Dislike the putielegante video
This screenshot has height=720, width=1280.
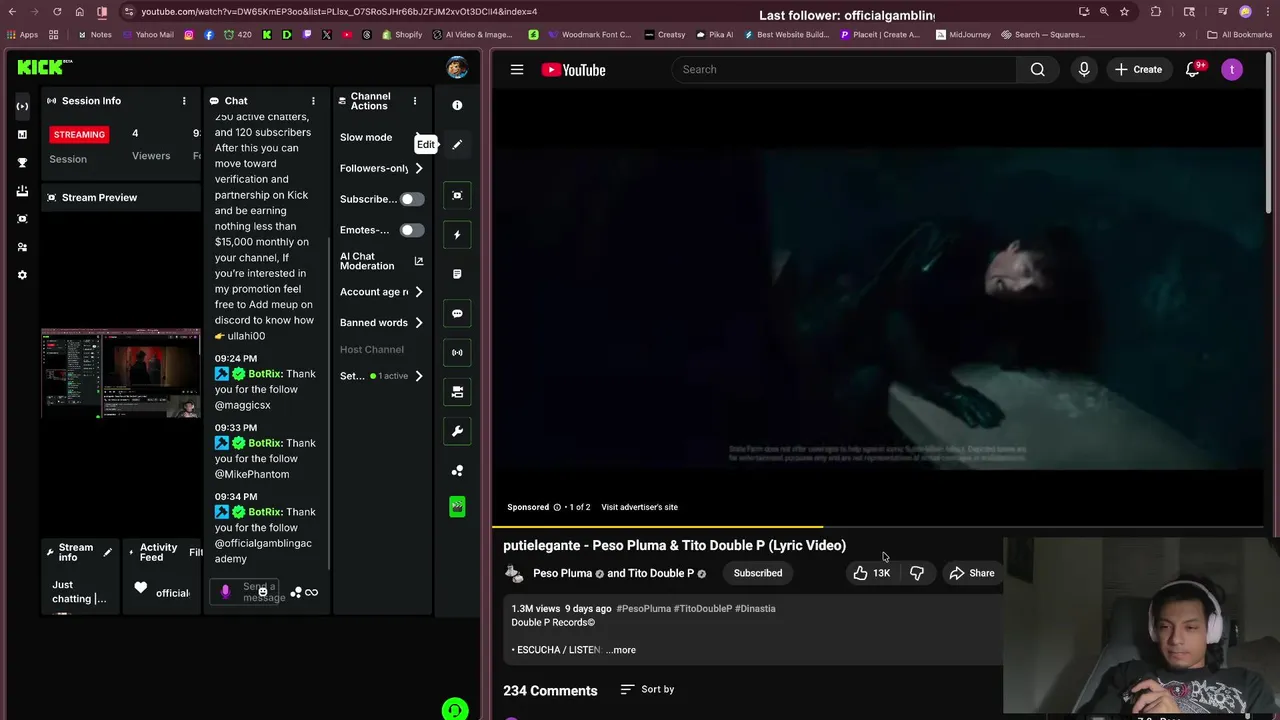click(x=917, y=573)
